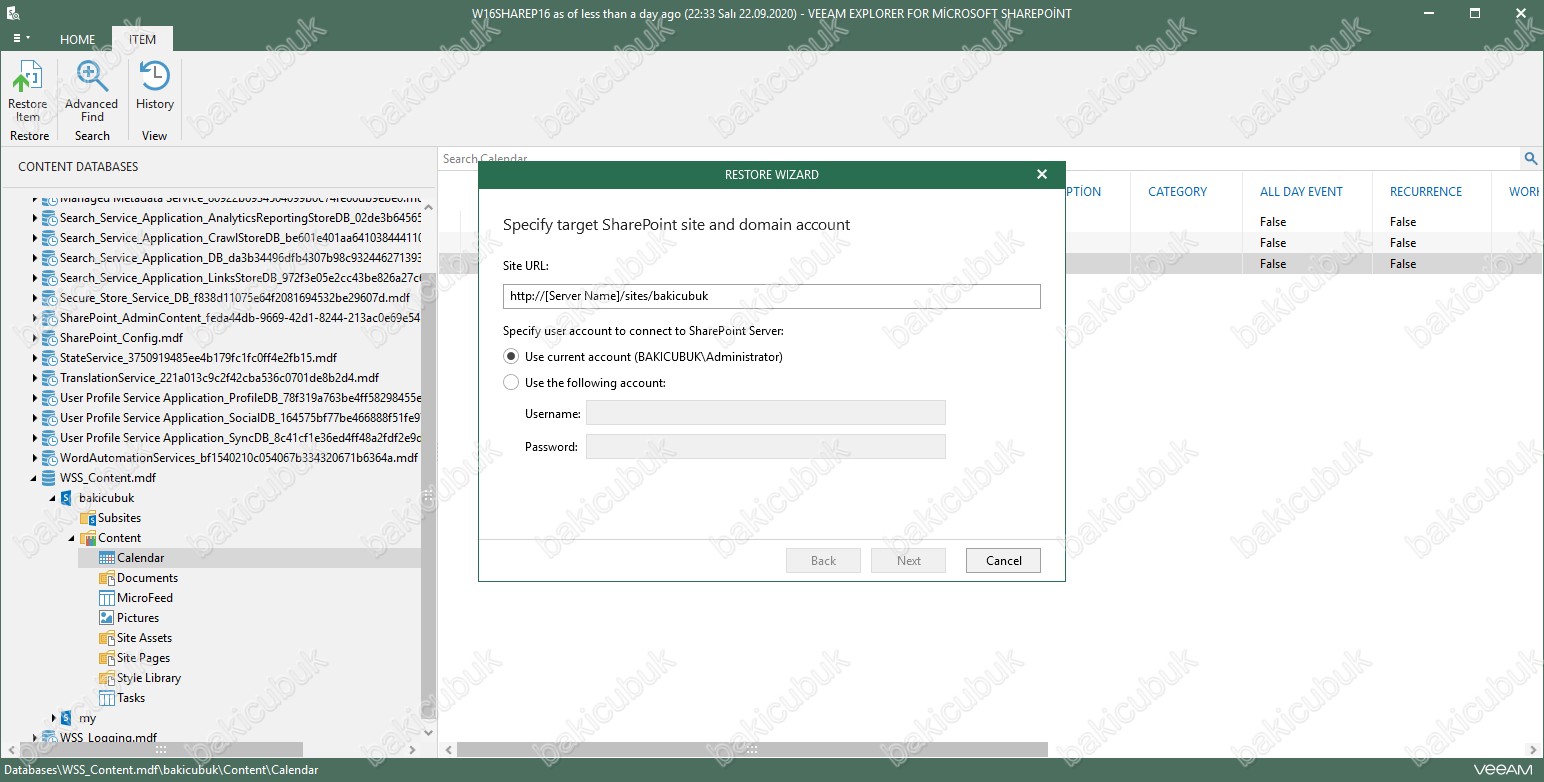This screenshot has height=782, width=1544.
Task: Click the Site URL input field
Action: pyautogui.click(x=772, y=296)
